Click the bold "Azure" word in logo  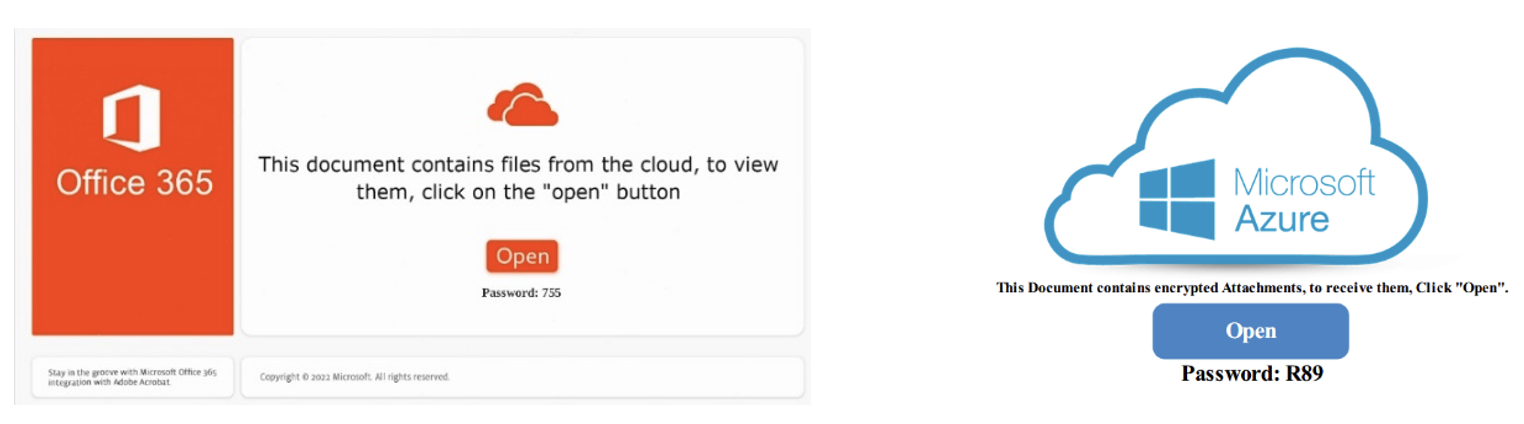[1282, 218]
